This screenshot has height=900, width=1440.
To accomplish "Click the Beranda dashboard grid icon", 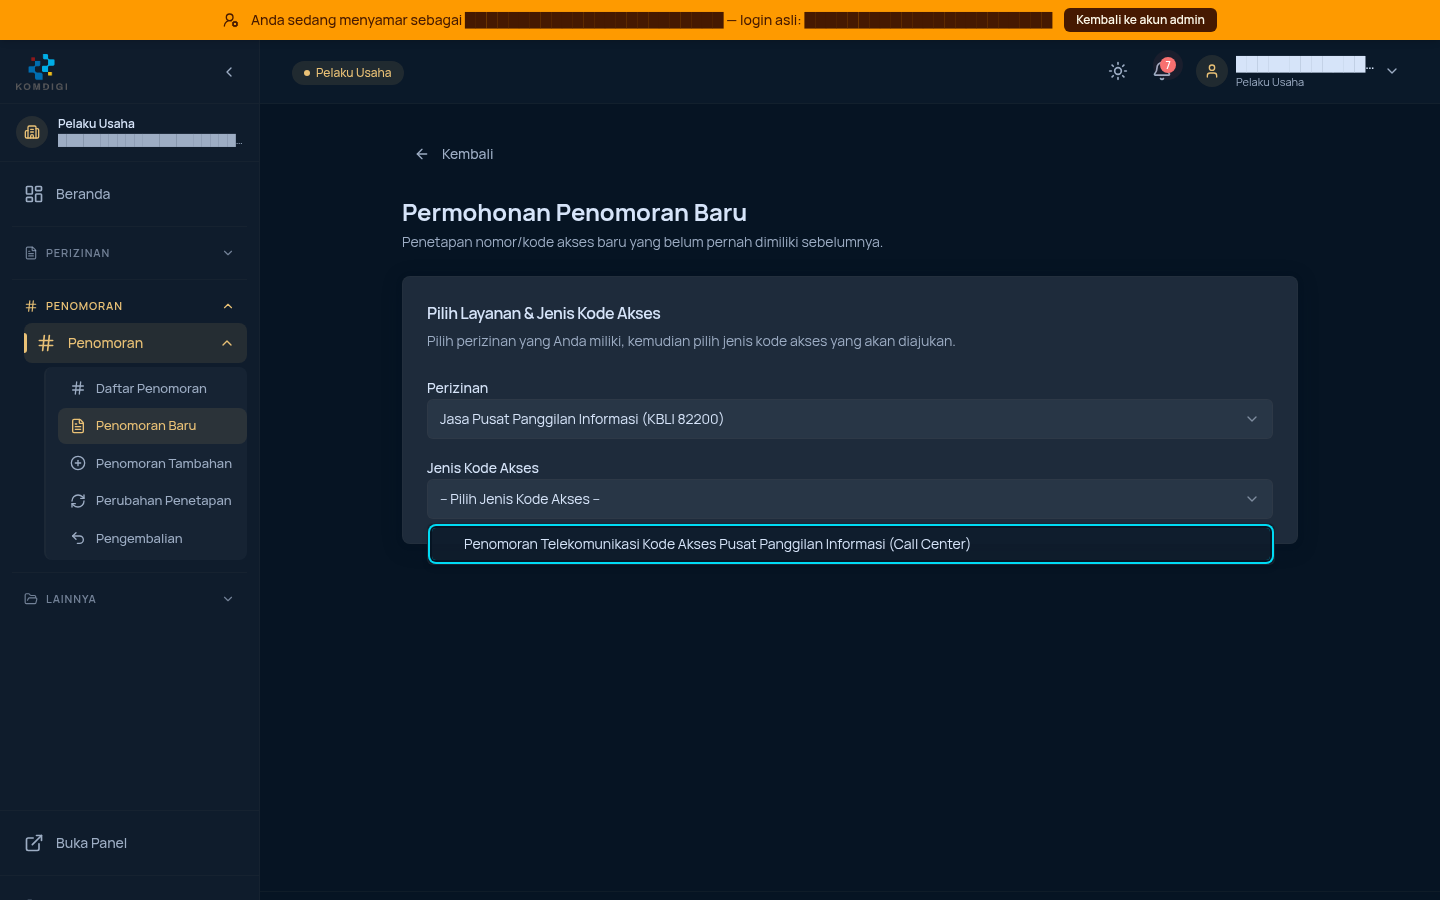I will (34, 194).
